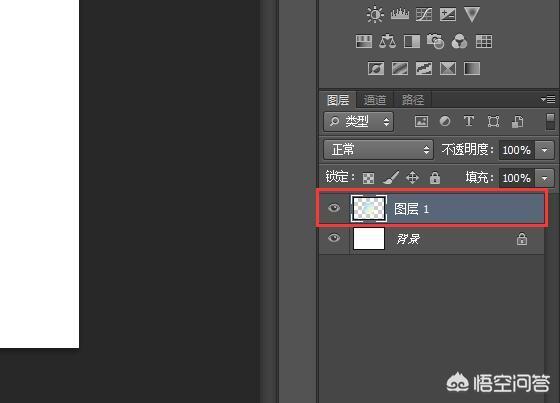Add a Curves adjustment layer
Screen dimensions: 560x403
coord(424,15)
